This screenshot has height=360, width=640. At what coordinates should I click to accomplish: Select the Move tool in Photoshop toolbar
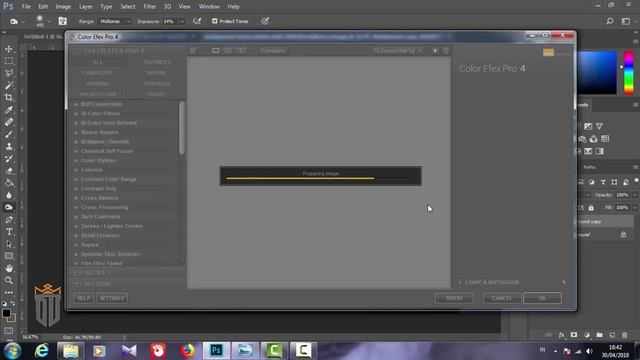pyautogui.click(x=9, y=49)
